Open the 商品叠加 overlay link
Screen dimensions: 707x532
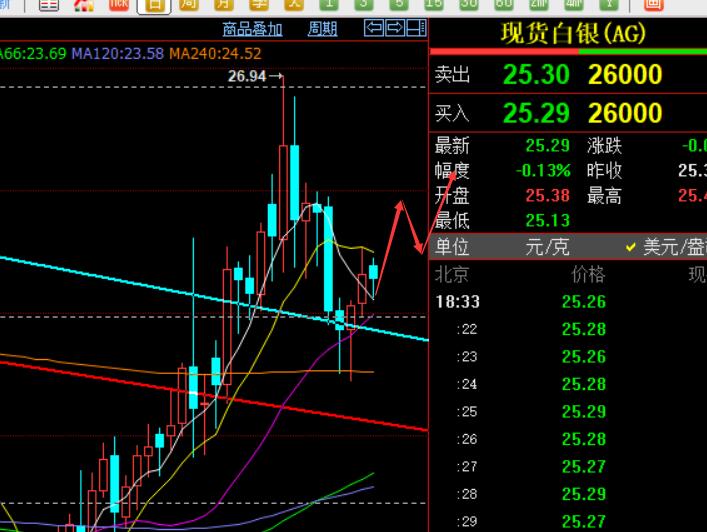tap(252, 29)
